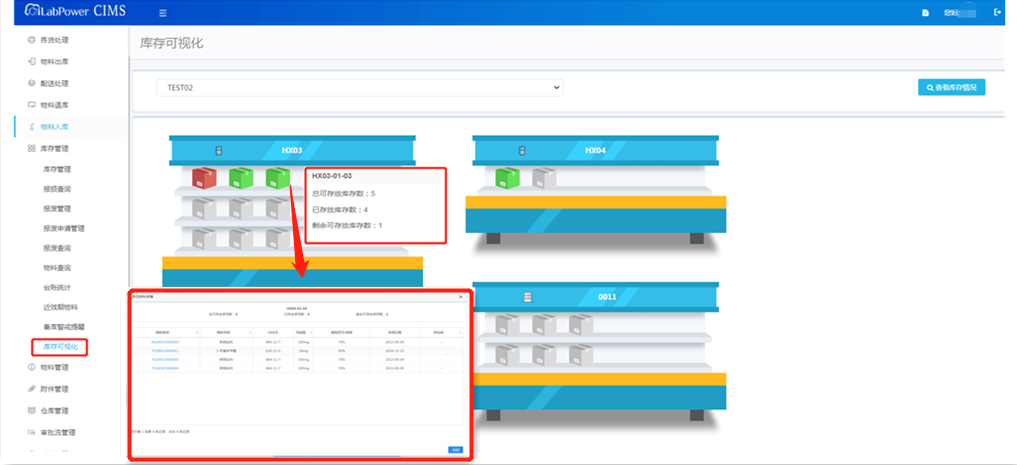Screen dimensions: 1017x465
Task: Click the 查看库存情况 button
Action: pyautogui.click(x=951, y=88)
